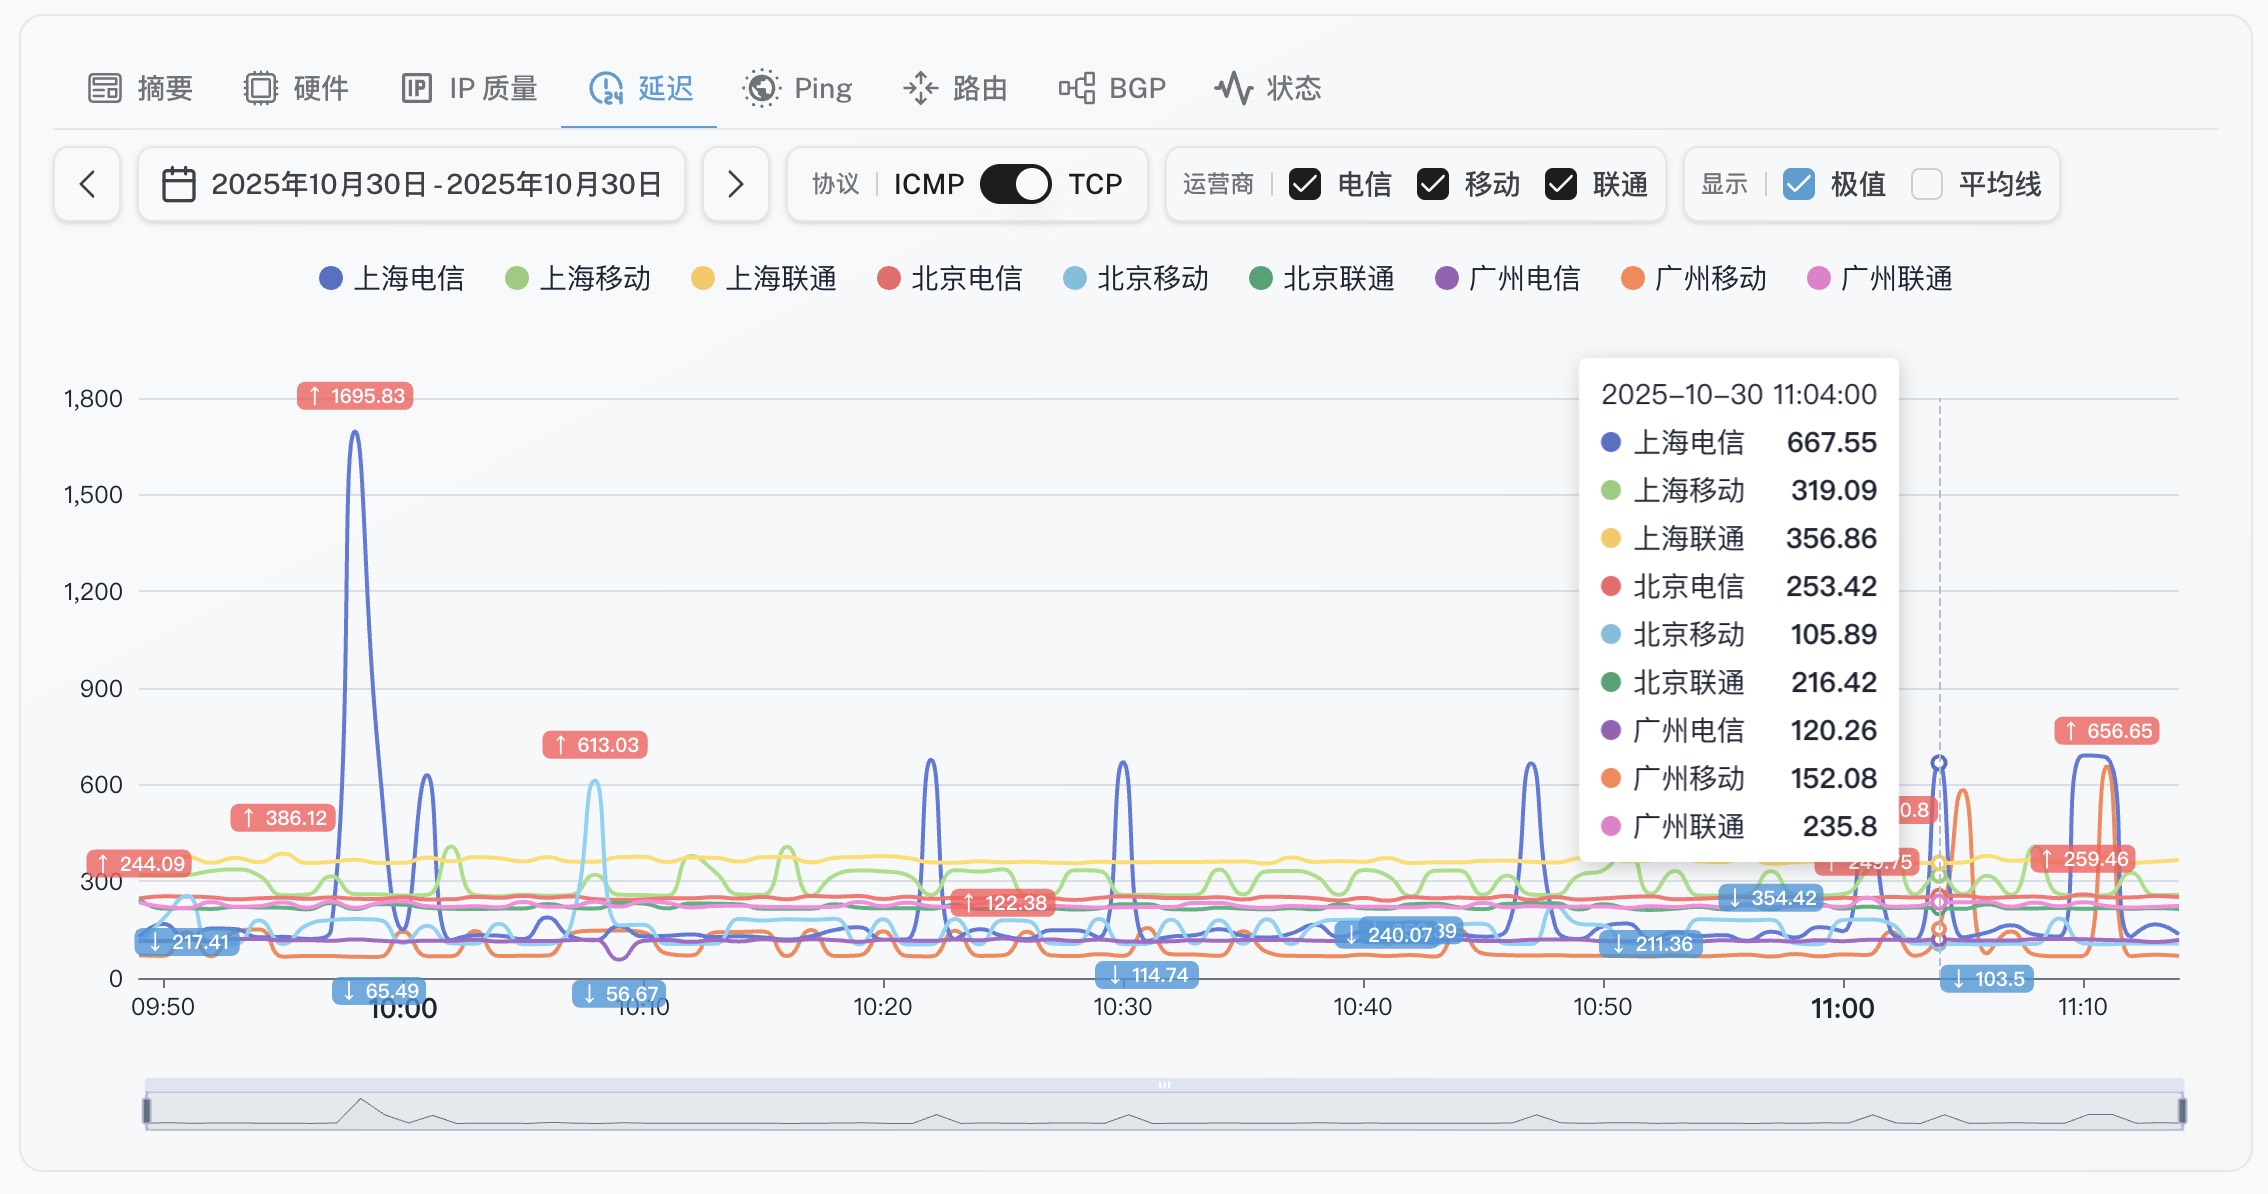Image resolution: width=2268 pixels, height=1194 pixels.
Task: Click the right handle of zoom slider
Action: pyautogui.click(x=2182, y=1110)
